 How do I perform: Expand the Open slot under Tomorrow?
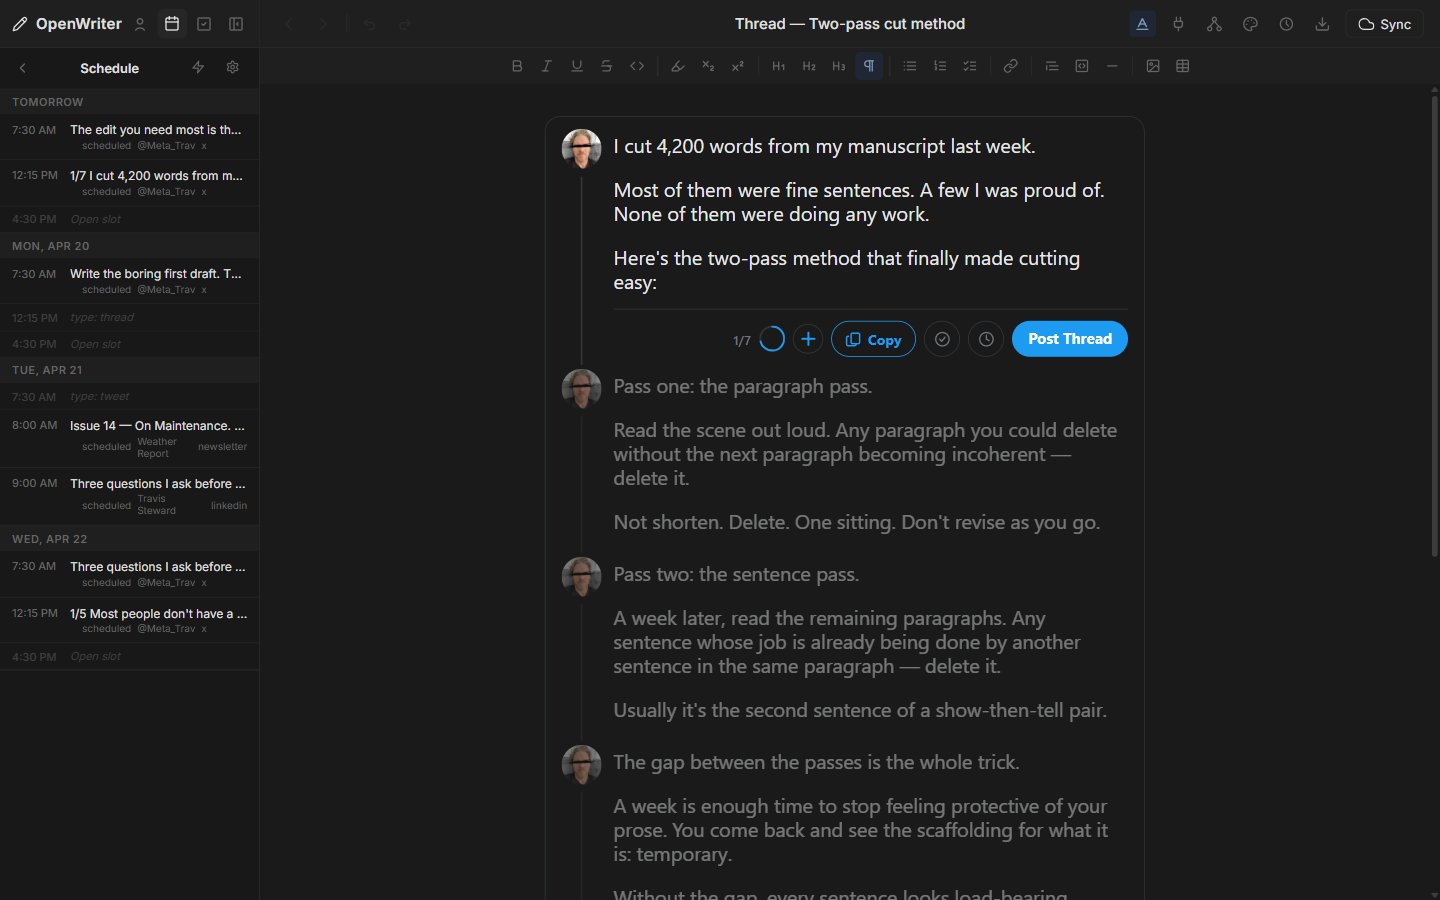pos(129,218)
